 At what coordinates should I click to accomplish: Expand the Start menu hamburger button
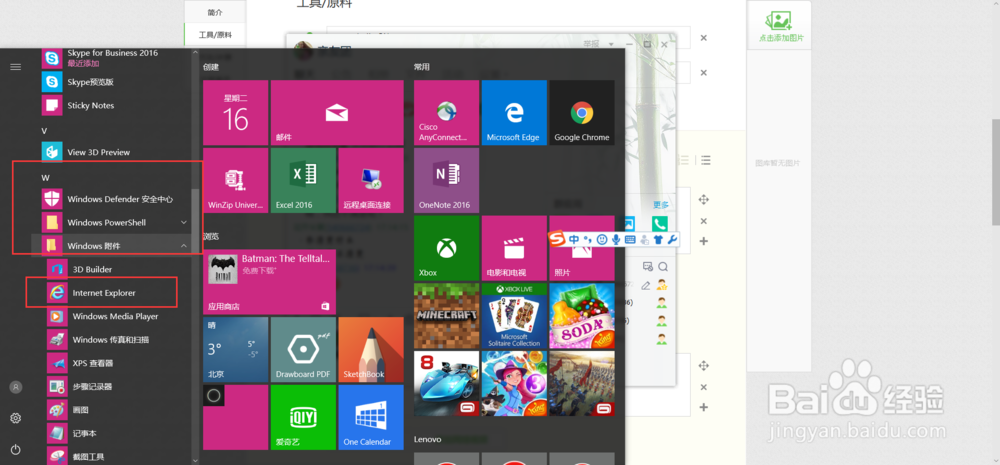point(15,66)
